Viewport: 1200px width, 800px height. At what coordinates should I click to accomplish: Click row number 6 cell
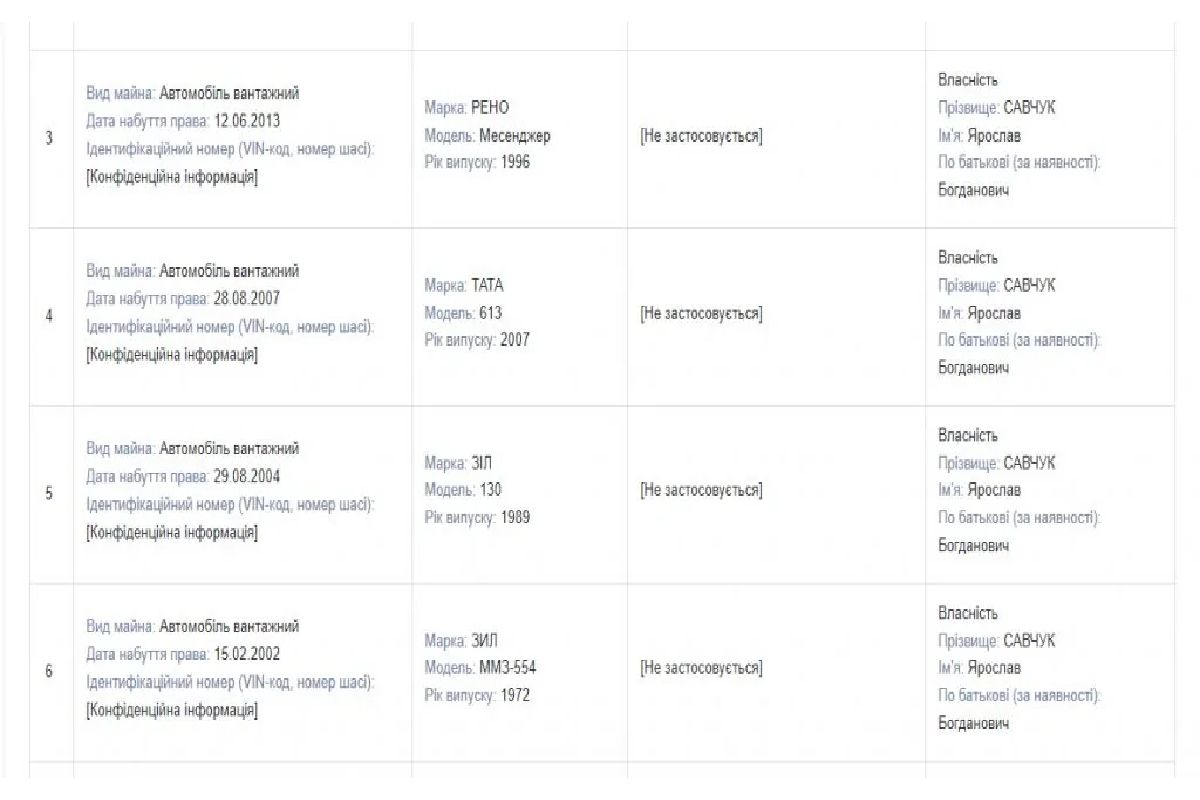pos(49,672)
